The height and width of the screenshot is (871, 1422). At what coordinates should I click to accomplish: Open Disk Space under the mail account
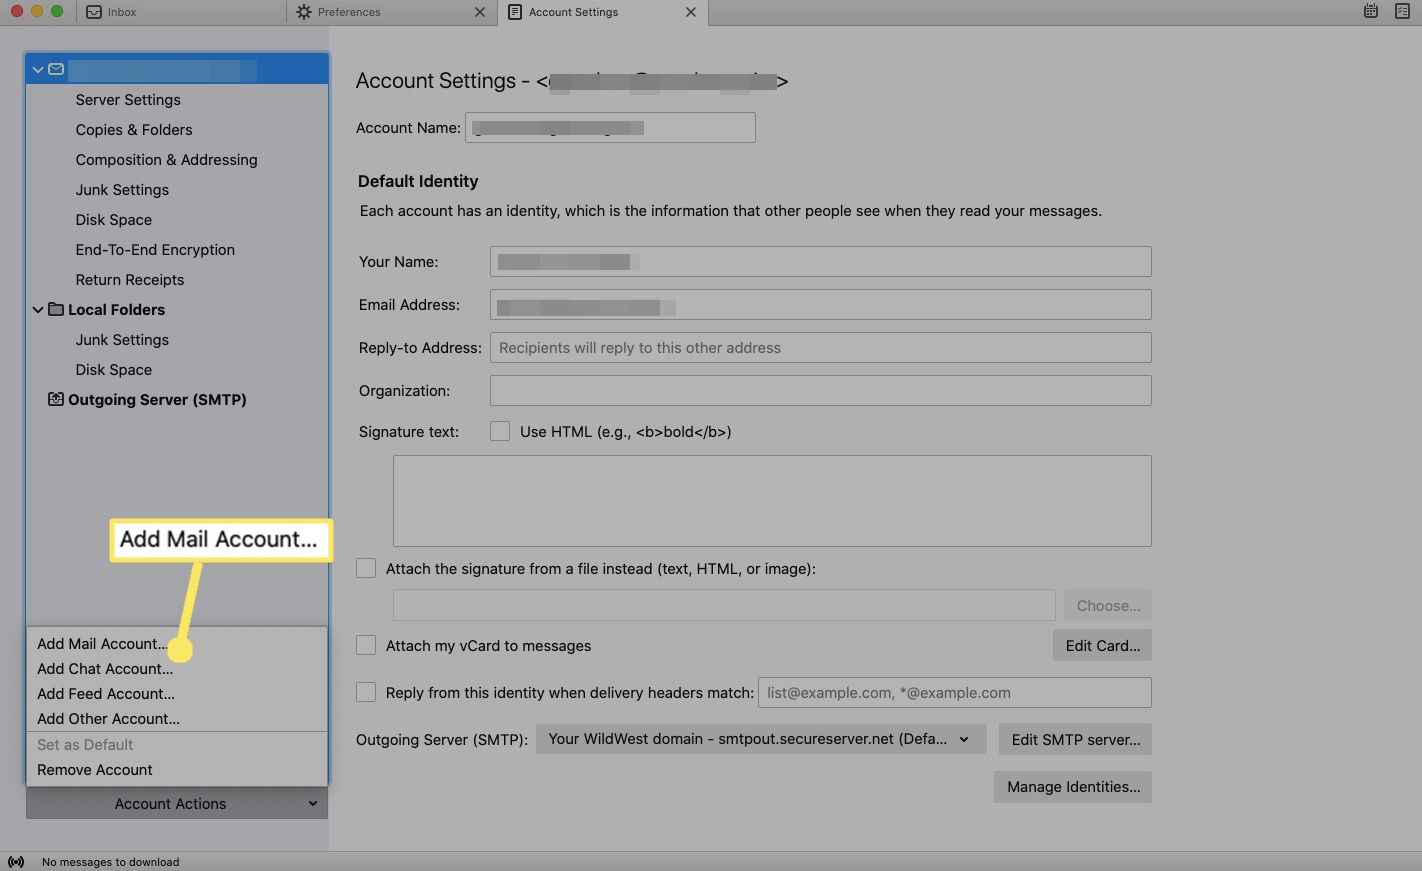pos(114,219)
